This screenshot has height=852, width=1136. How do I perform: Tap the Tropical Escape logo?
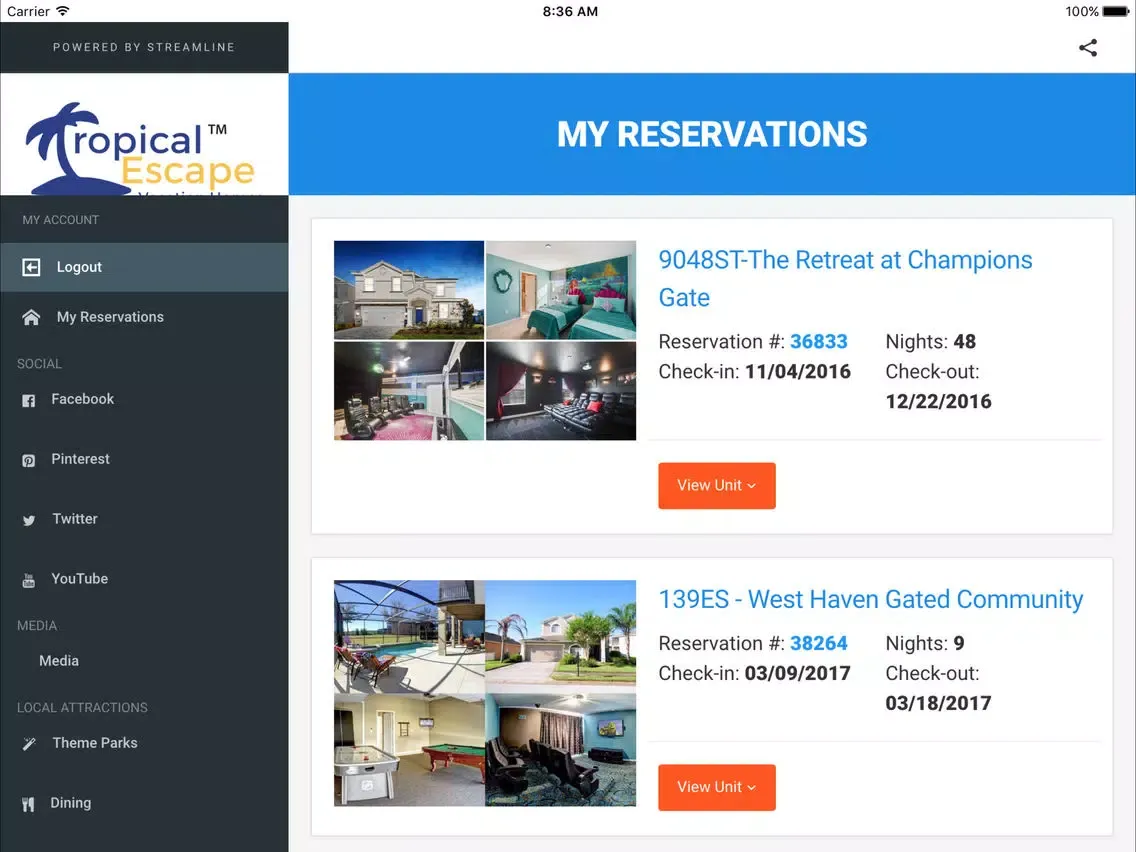(144, 134)
